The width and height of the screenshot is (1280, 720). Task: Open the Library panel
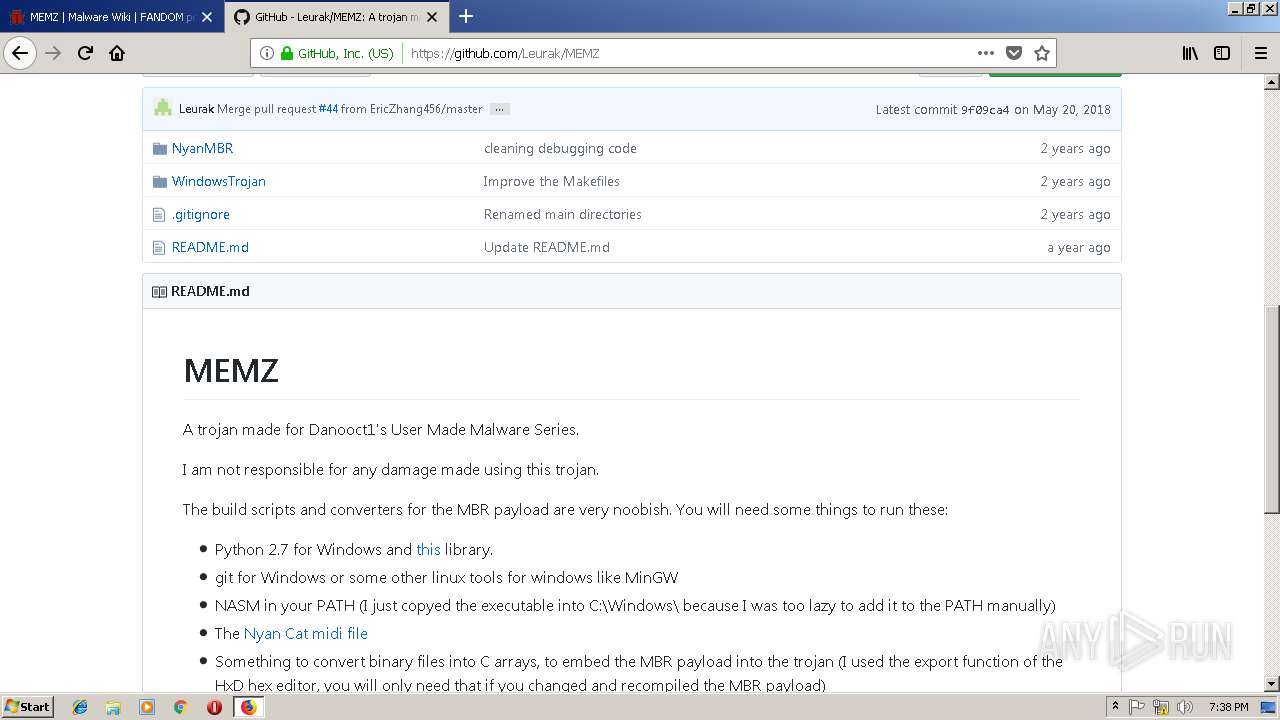1190,53
